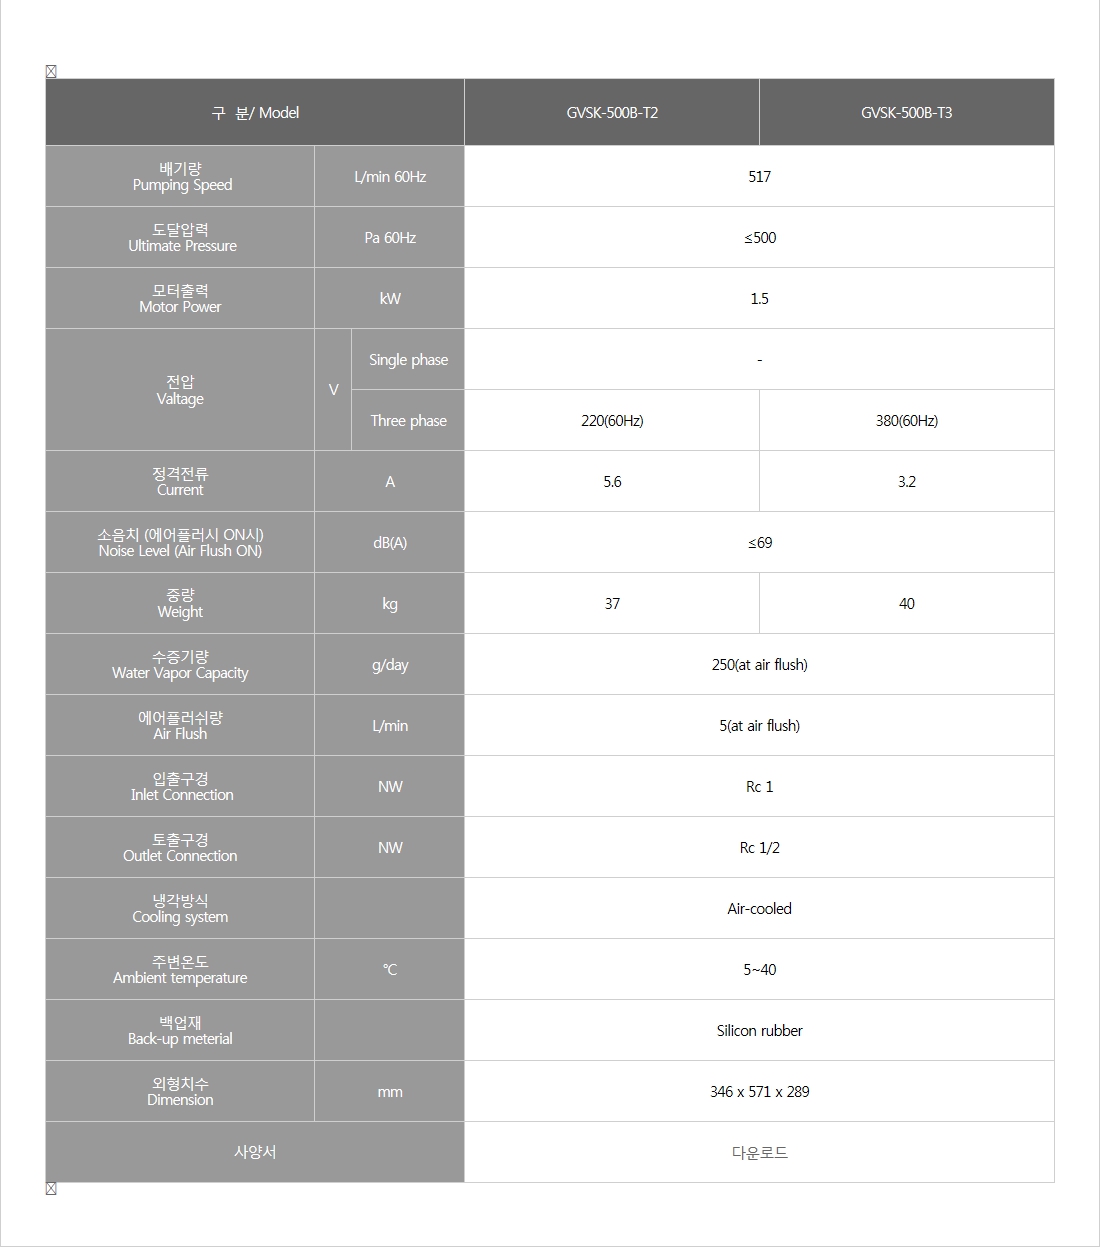Click the Current value 5.6
The width and height of the screenshot is (1100, 1247).
[612, 482]
